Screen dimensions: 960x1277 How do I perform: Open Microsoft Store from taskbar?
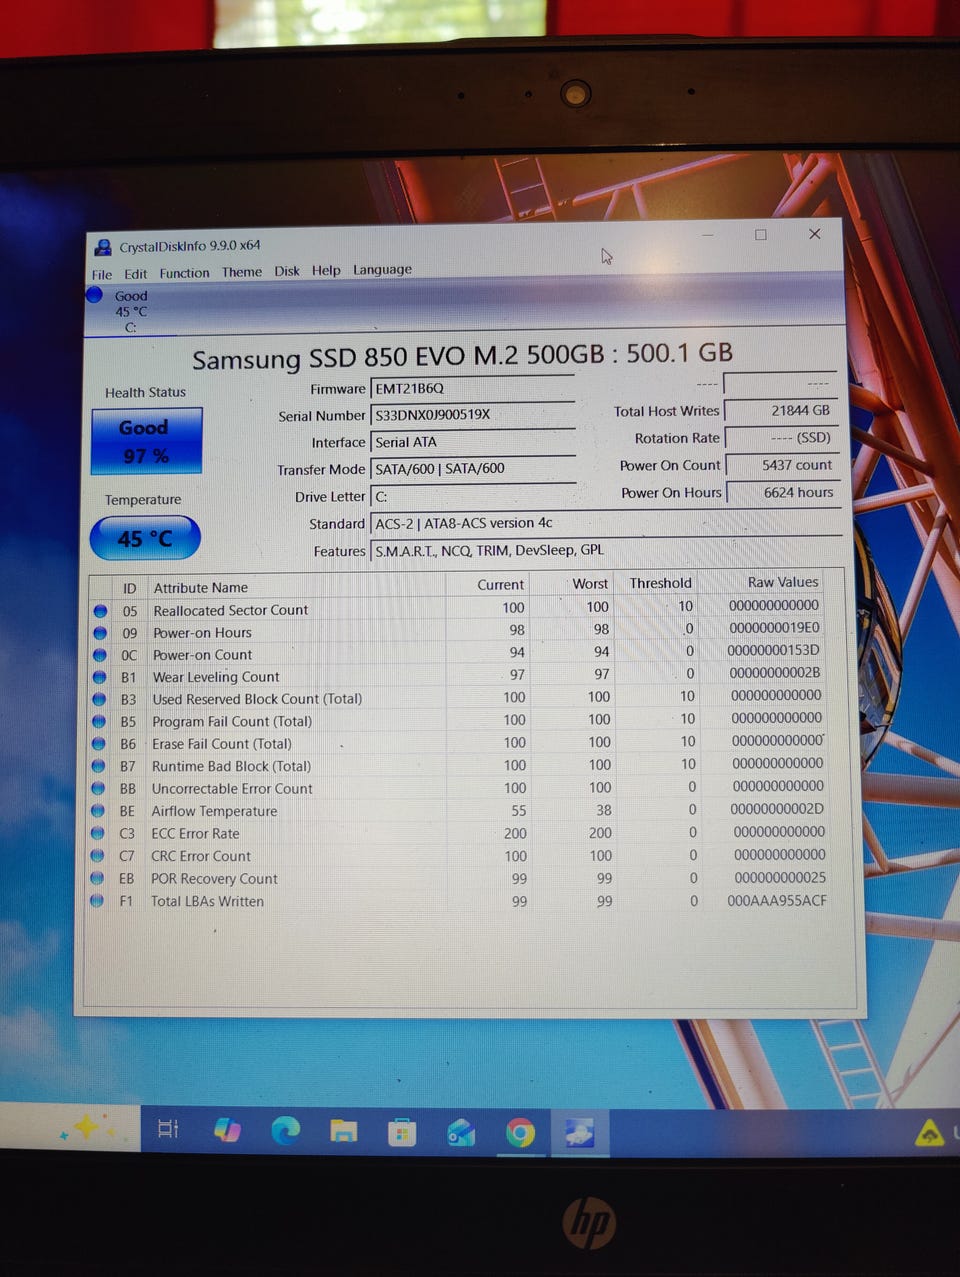coord(402,1132)
